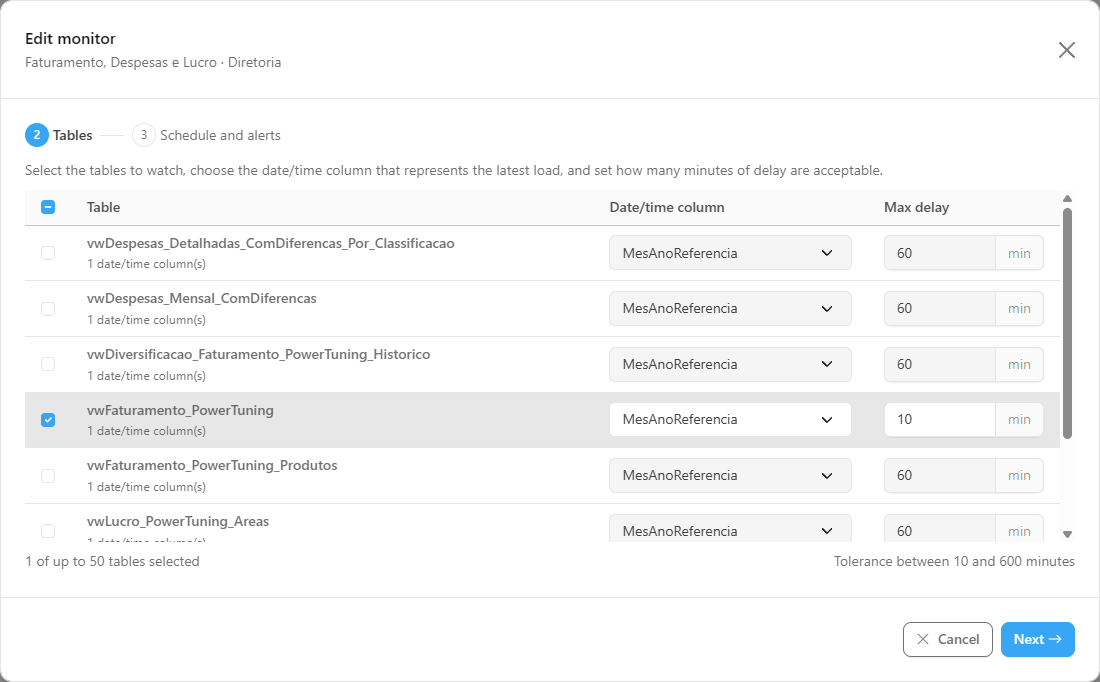Close the Edit monitor dialog with X

point(1066,50)
